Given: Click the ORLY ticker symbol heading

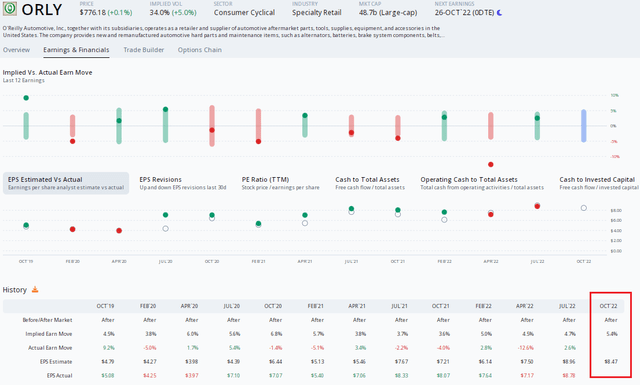Looking at the screenshot, I should pyautogui.click(x=42, y=10).
